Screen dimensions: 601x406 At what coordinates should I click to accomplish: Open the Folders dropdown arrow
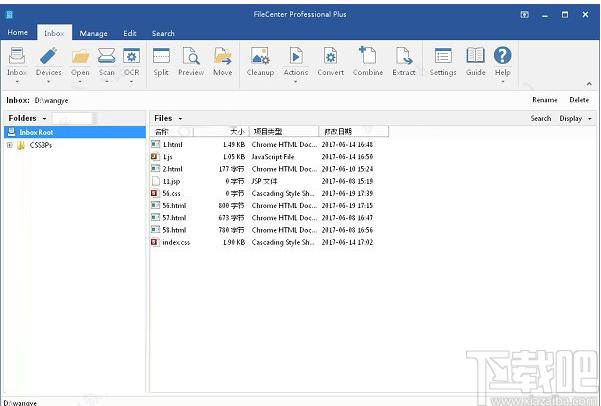coord(44,118)
